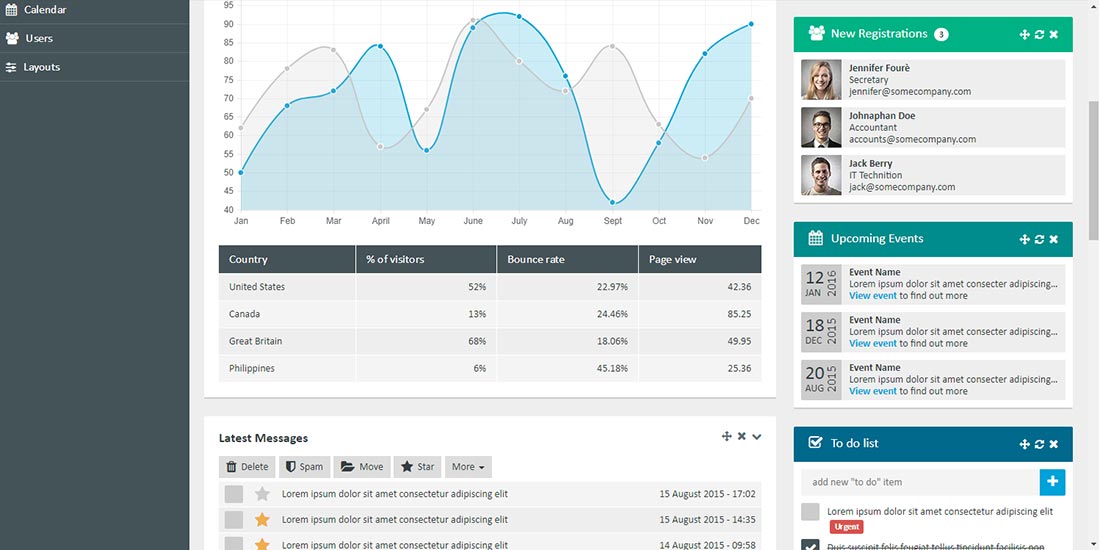Click the blue July data point
The width and height of the screenshot is (1100, 550).
pyautogui.click(x=519, y=16)
